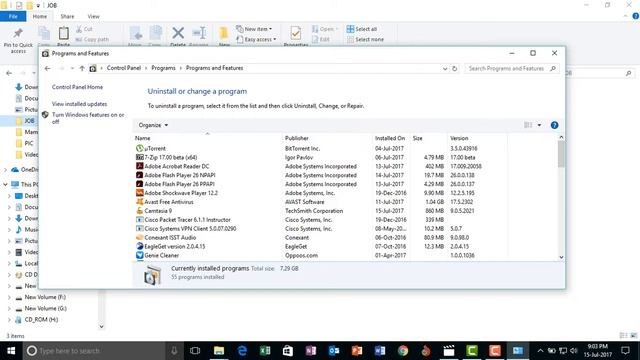Open the File tab in Explorer
Viewport: 640px width, 360px height.
[13, 16]
